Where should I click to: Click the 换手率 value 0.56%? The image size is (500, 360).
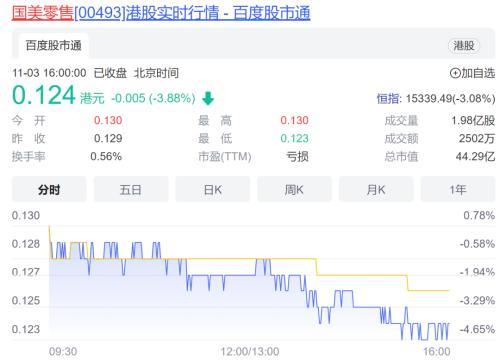tap(106, 156)
